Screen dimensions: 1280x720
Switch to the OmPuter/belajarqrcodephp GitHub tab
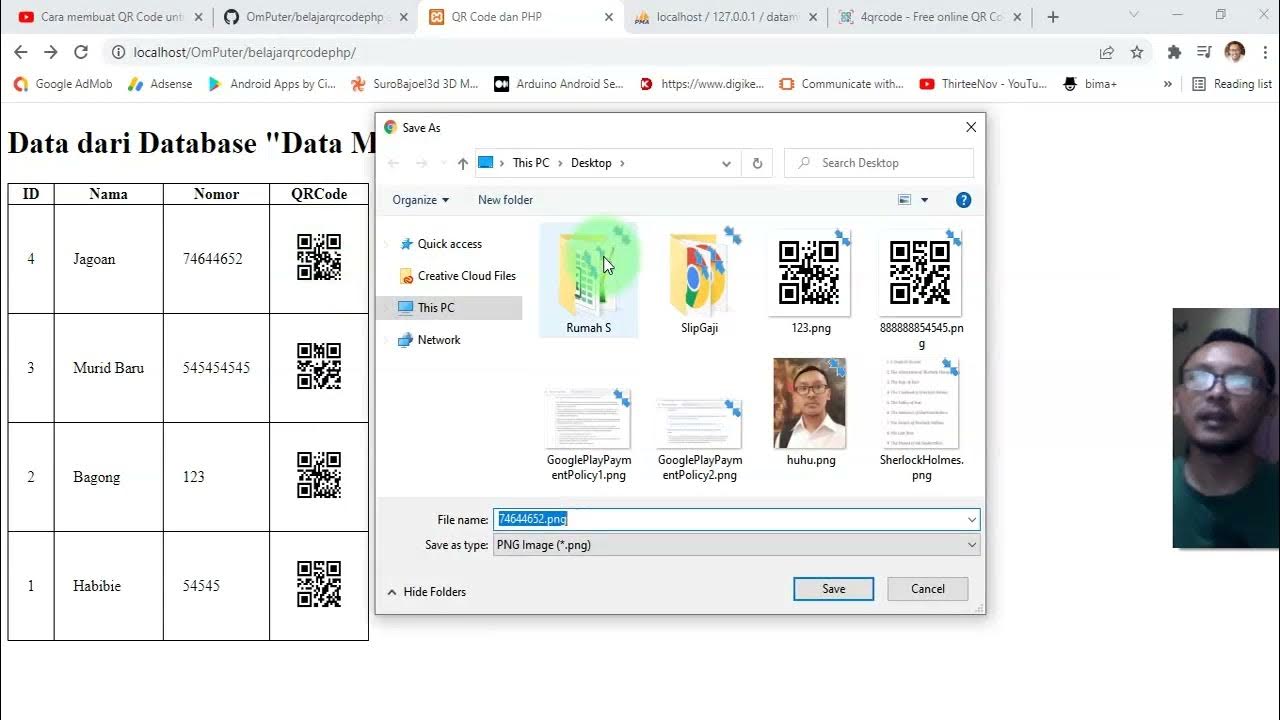click(313, 17)
